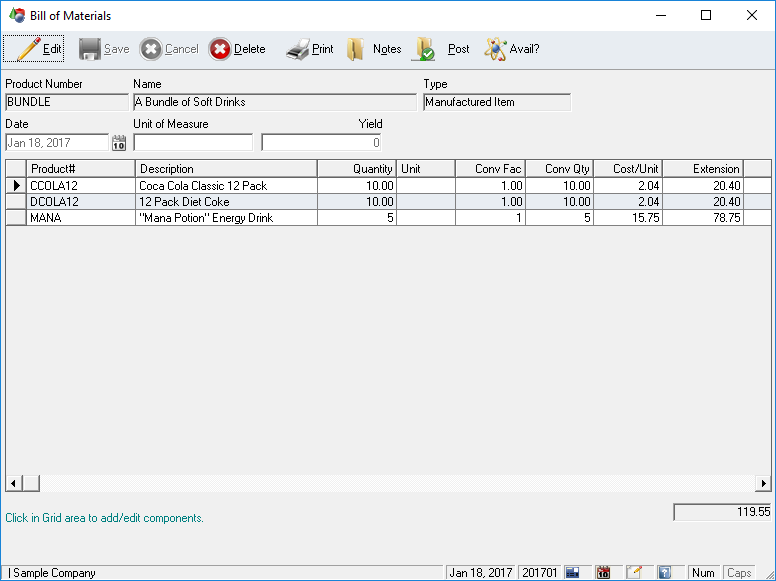Image resolution: width=776 pixels, height=581 pixels.
Task: Print the bill of materials
Action: [310, 49]
